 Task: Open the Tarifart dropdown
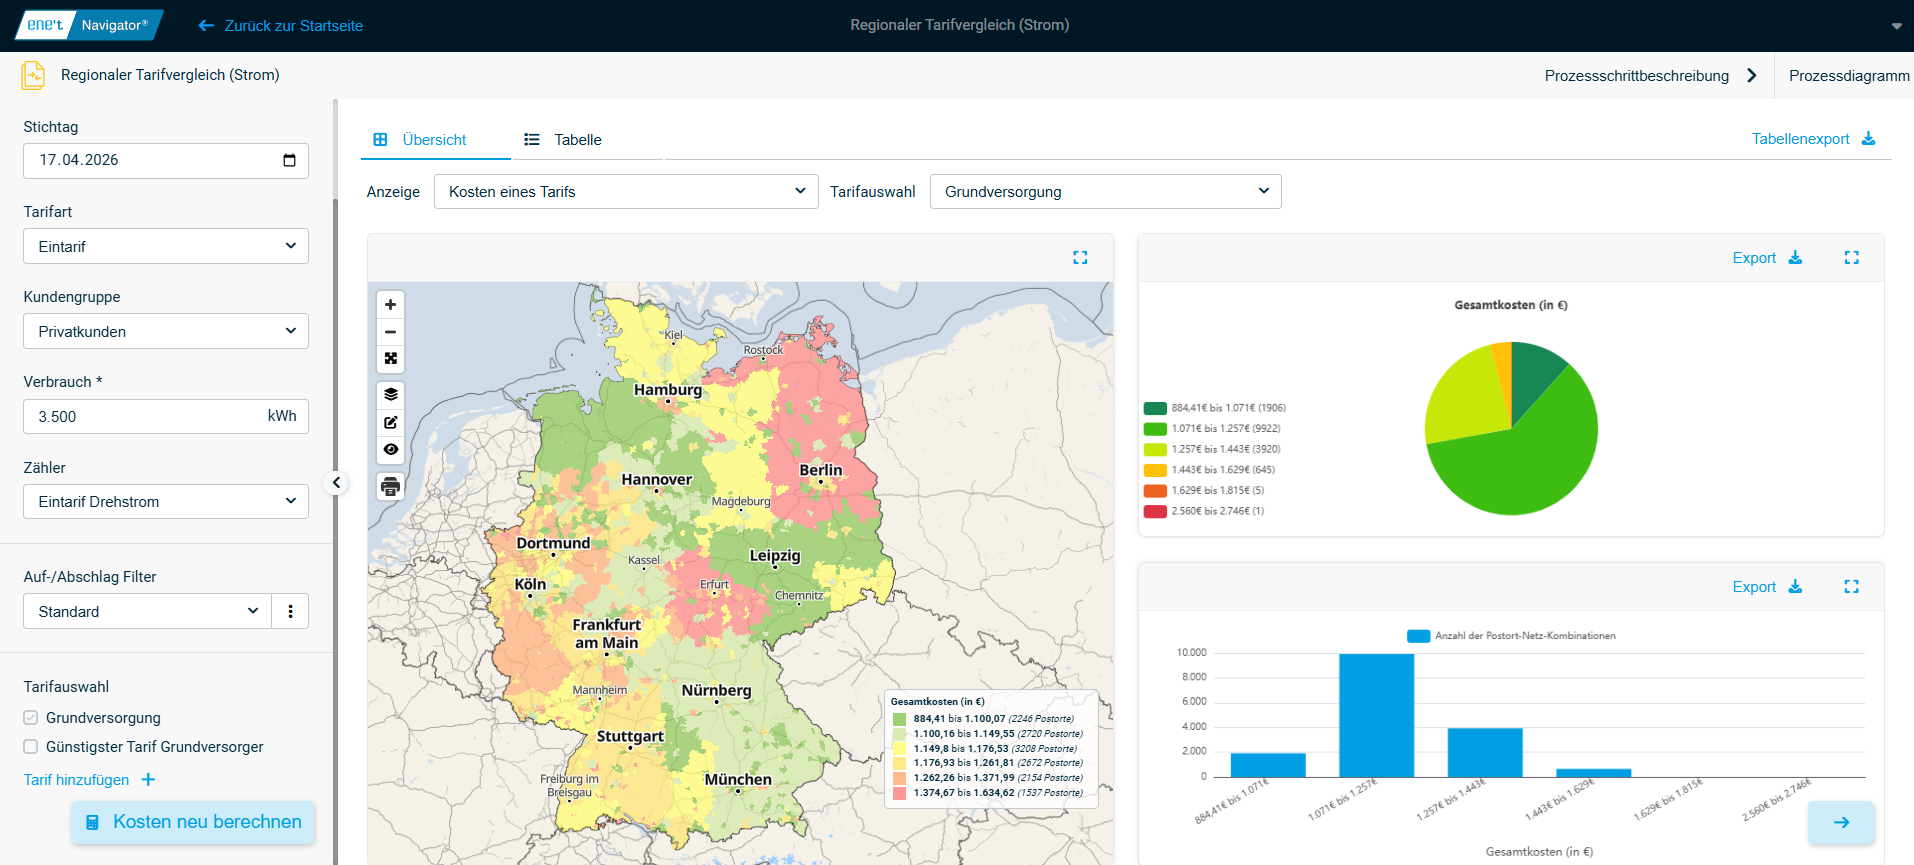[x=166, y=246]
